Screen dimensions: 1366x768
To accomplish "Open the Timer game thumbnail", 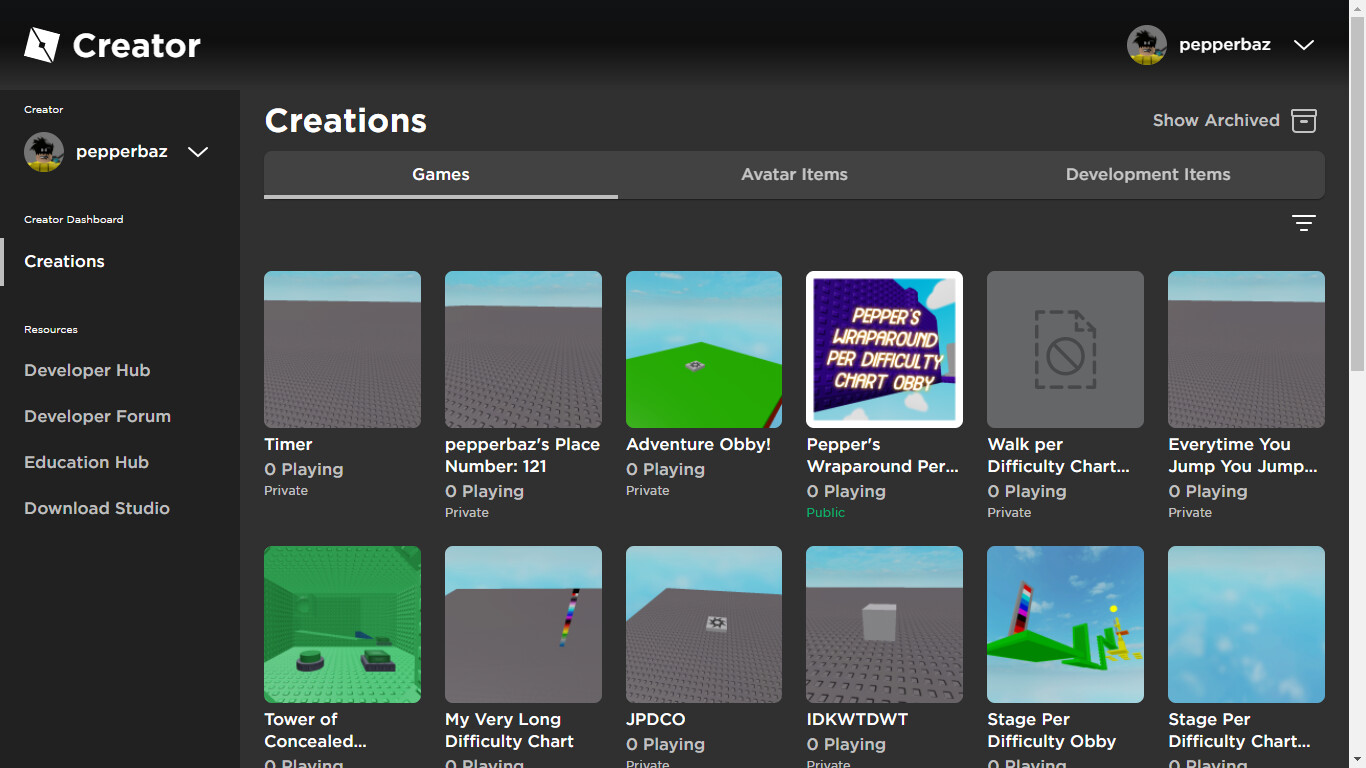I will pyautogui.click(x=342, y=349).
